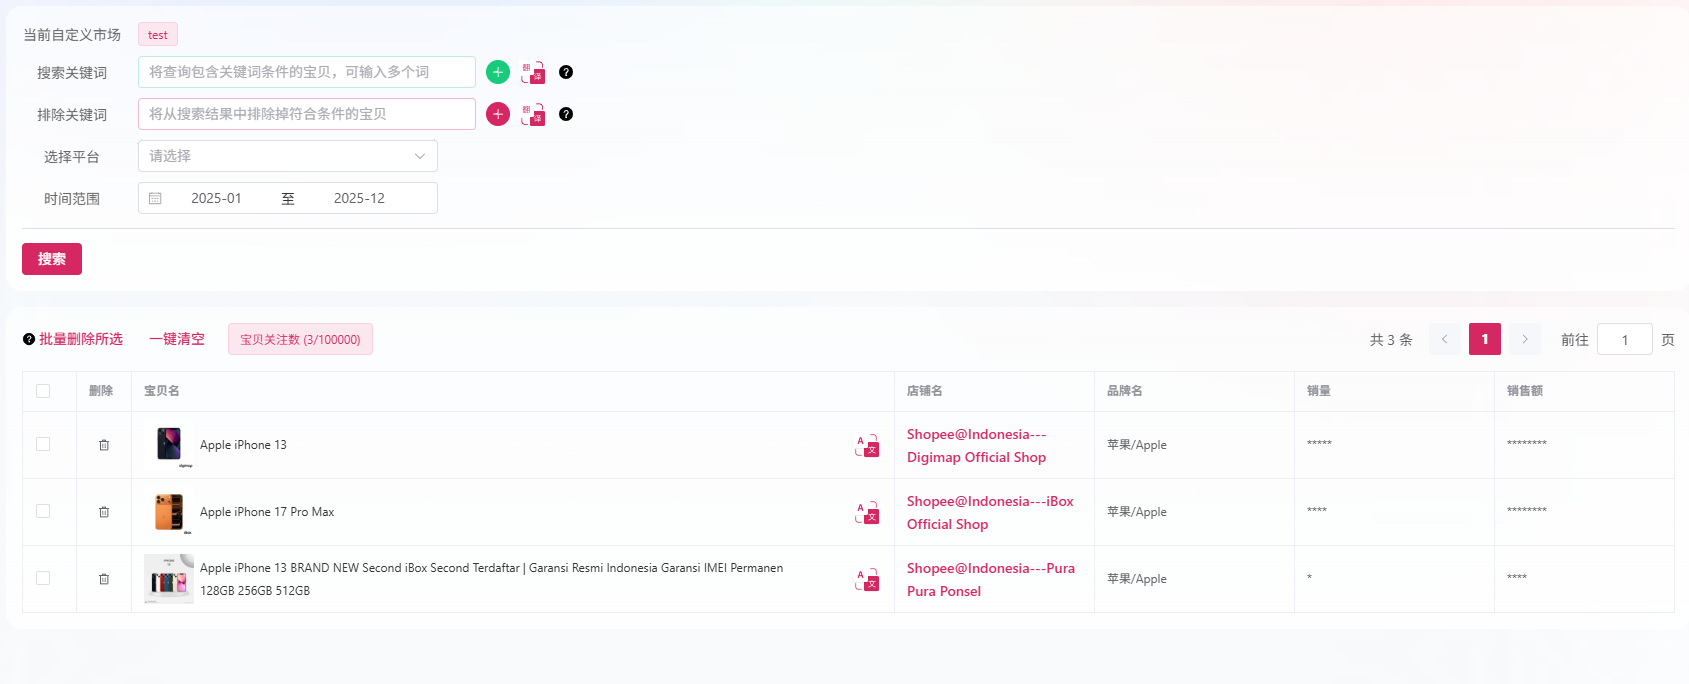The width and height of the screenshot is (1689, 684).
Task: Open the date range picker starting 2025-01
Action: click(x=217, y=198)
